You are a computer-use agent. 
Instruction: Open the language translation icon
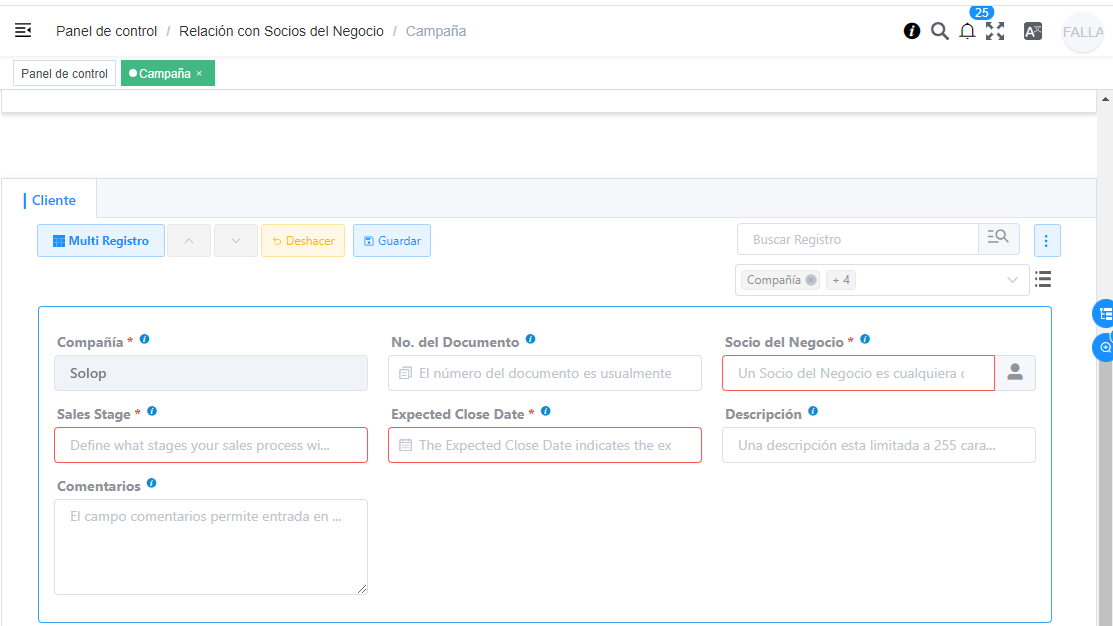(1033, 31)
